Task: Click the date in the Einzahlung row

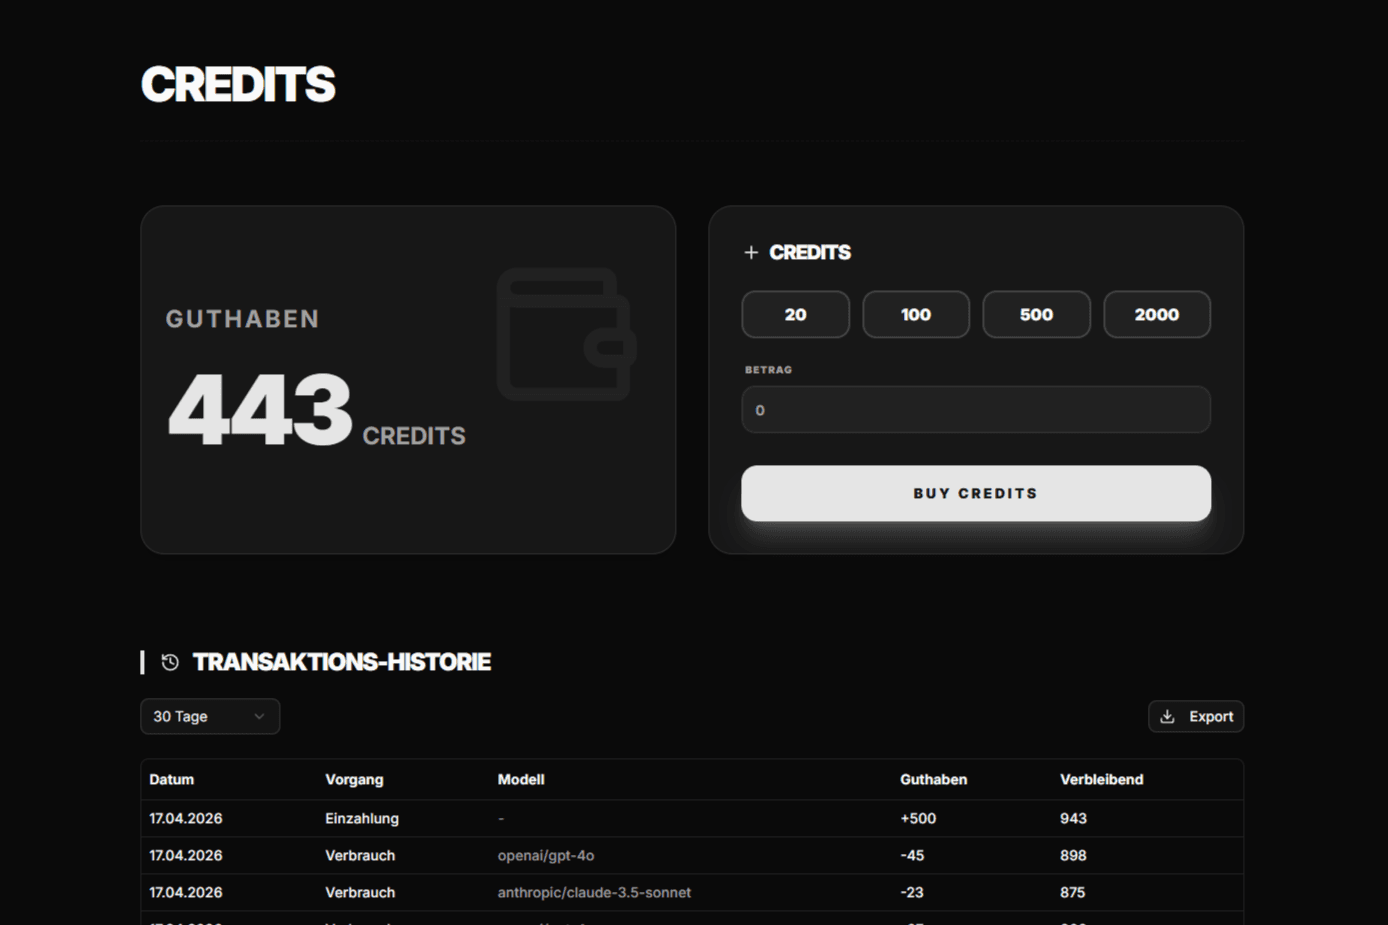Action: tap(186, 818)
